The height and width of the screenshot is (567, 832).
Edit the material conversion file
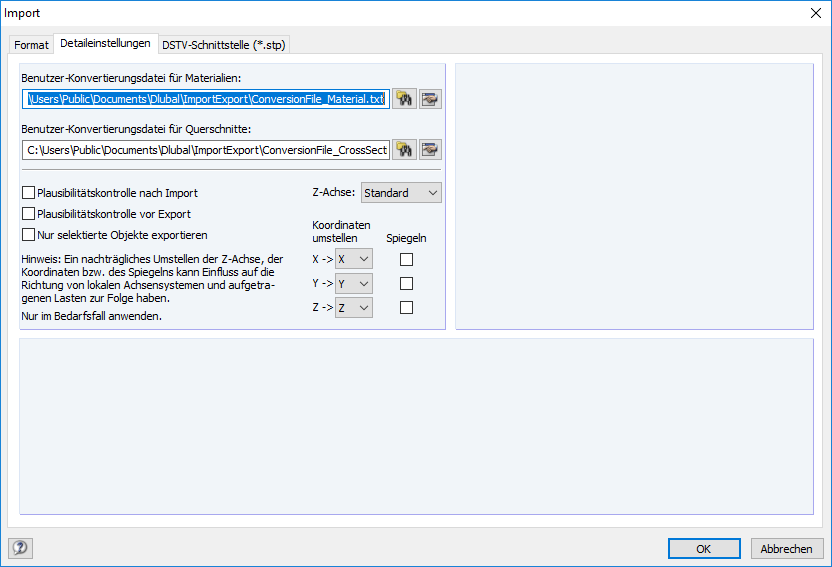[x=430, y=99]
